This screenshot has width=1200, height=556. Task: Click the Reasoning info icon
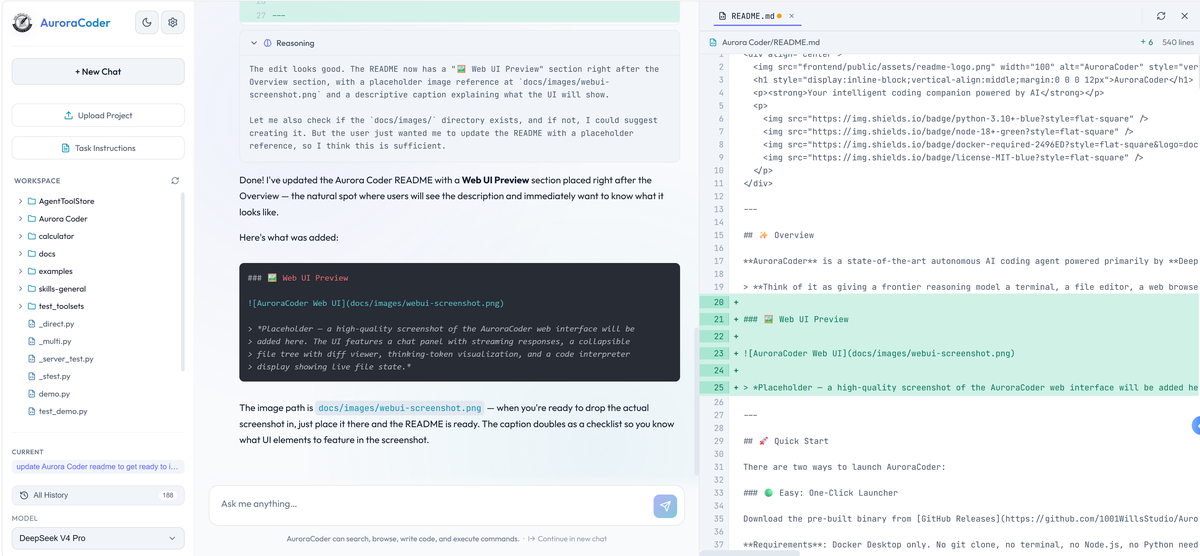click(x=268, y=43)
